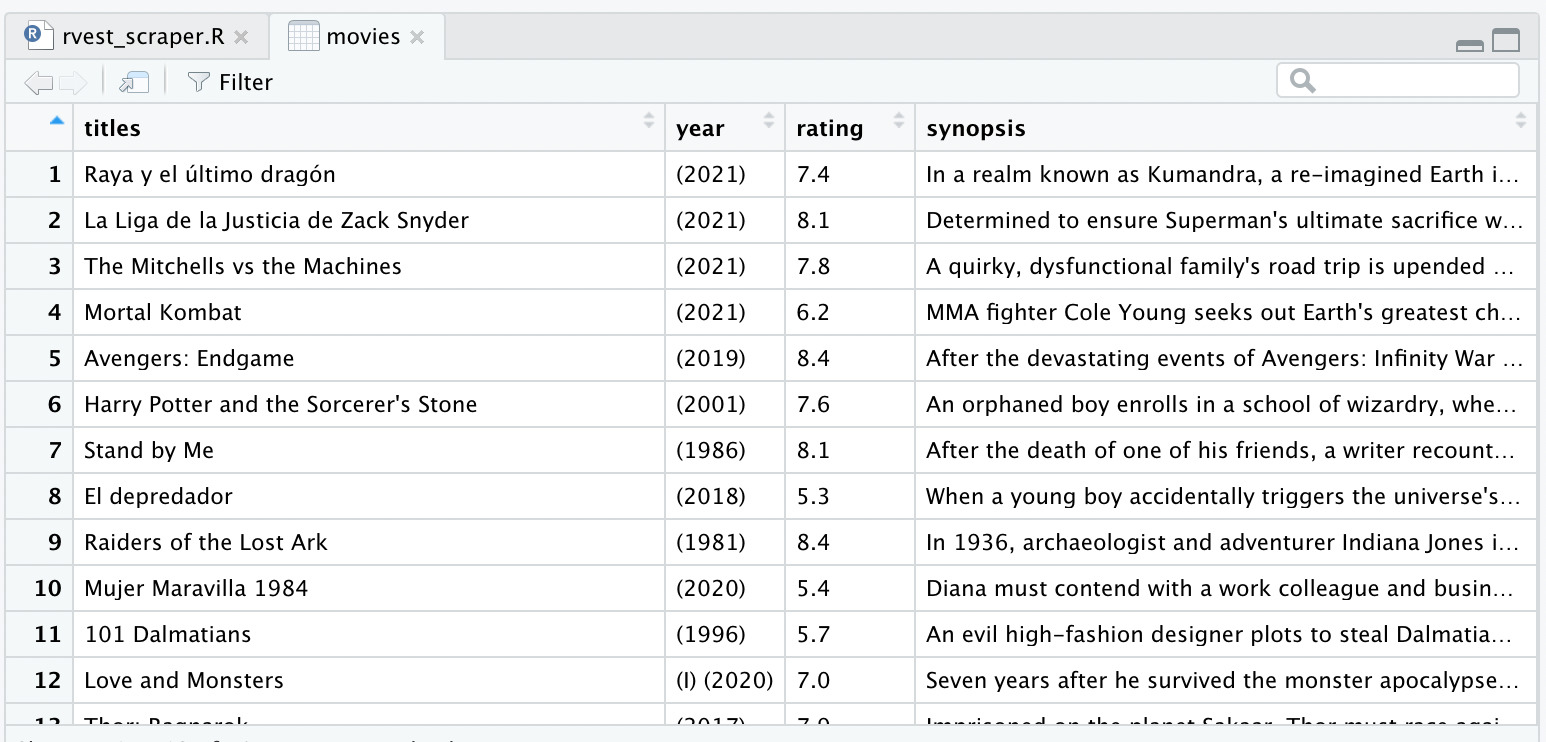Go back with the left arrow icon

38,82
